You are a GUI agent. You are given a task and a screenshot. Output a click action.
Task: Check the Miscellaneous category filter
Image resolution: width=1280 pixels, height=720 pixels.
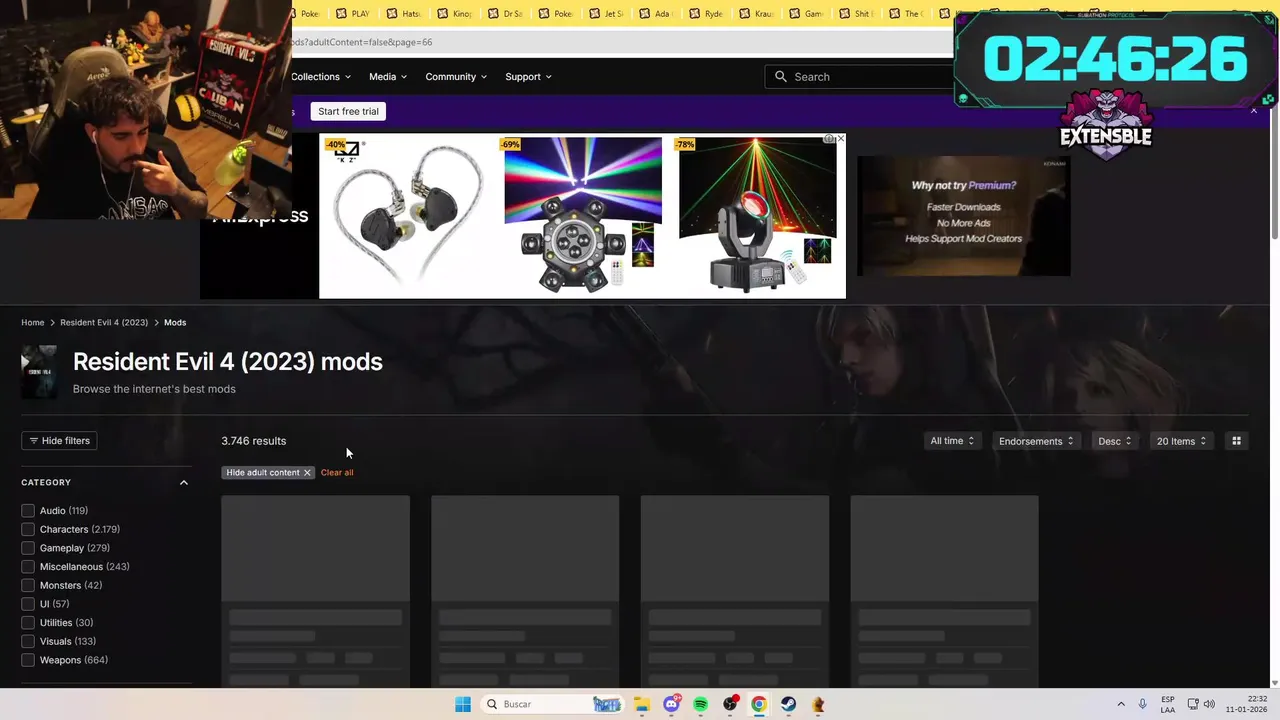click(28, 567)
